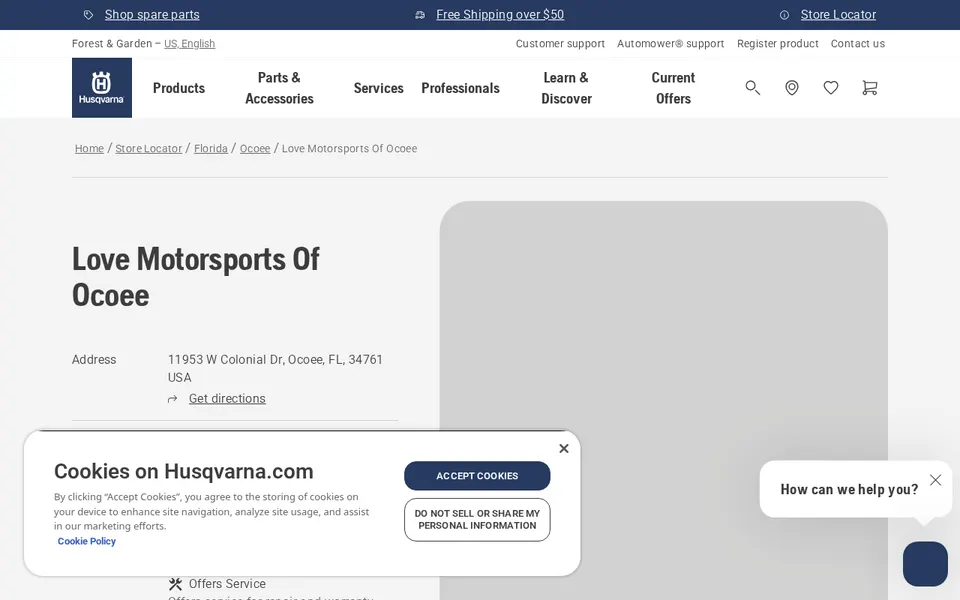Screen dimensions: 960x600
Task: Click the 'Love Motorsports Of Ocoee' heading
Action: pos(196,277)
